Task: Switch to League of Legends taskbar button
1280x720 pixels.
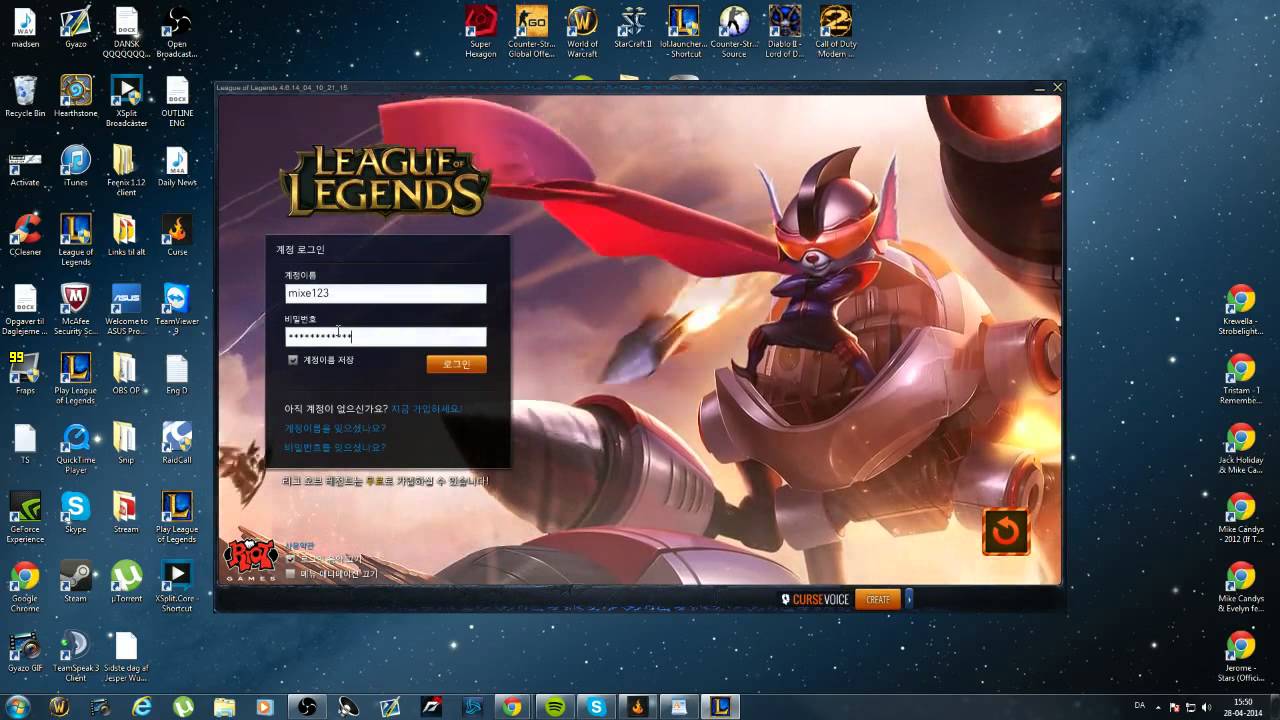Action: [x=719, y=706]
